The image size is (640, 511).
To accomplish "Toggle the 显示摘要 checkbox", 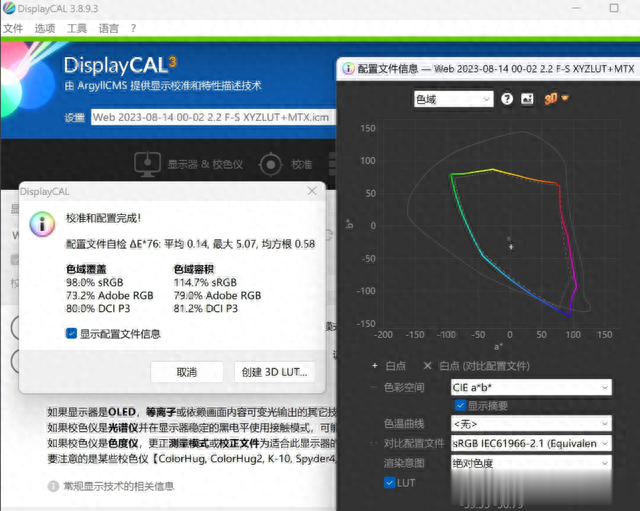I will pos(460,405).
